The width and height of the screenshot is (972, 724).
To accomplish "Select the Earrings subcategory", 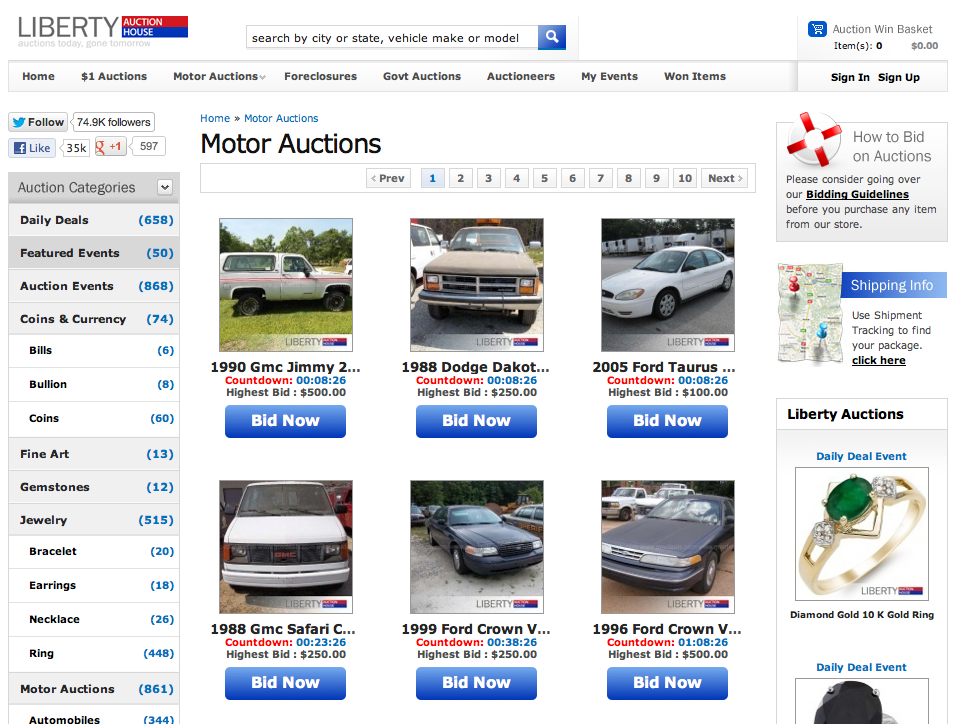I will click(94, 585).
